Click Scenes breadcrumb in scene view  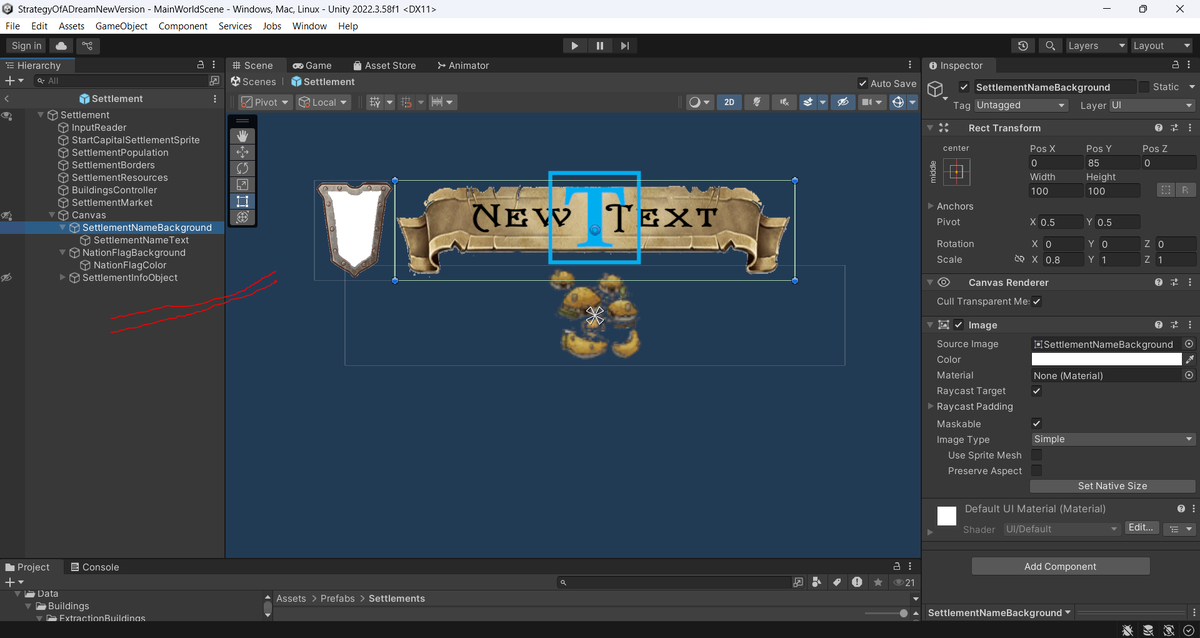pyautogui.click(x=252, y=82)
